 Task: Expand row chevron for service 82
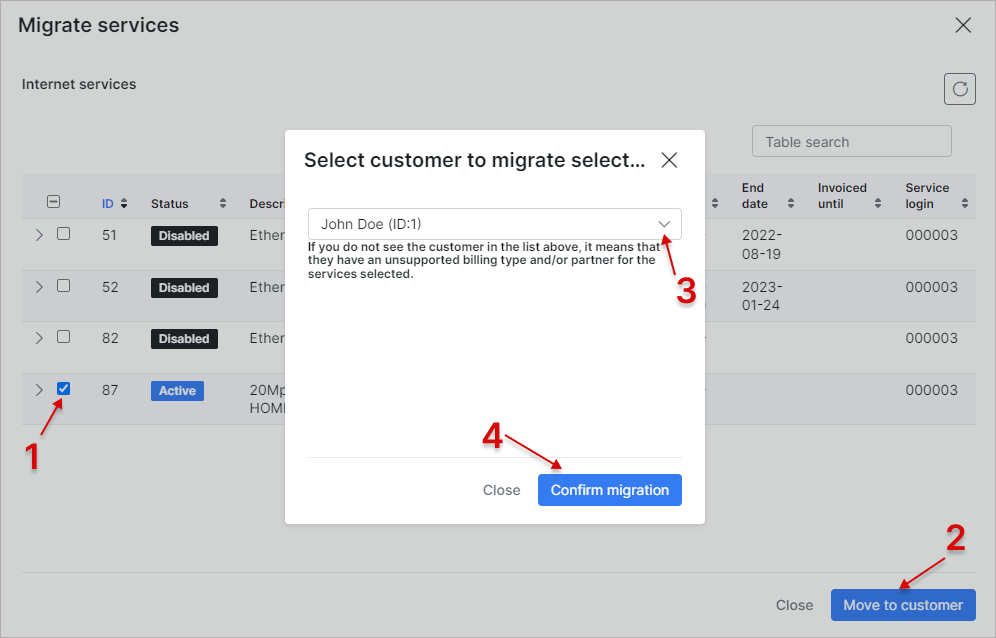[x=39, y=338]
